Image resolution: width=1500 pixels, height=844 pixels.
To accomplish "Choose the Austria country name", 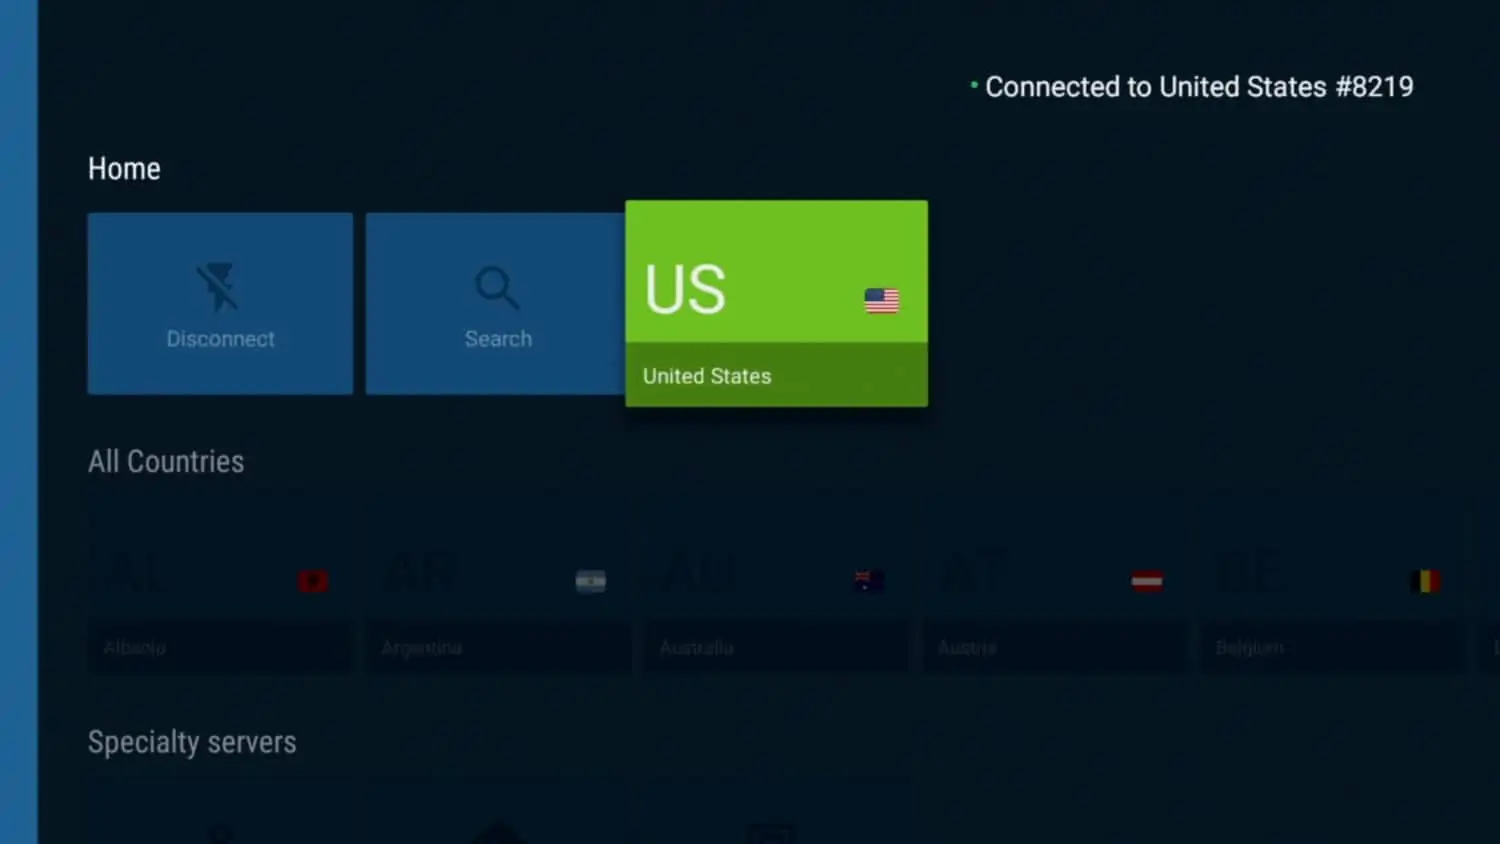I will [967, 648].
